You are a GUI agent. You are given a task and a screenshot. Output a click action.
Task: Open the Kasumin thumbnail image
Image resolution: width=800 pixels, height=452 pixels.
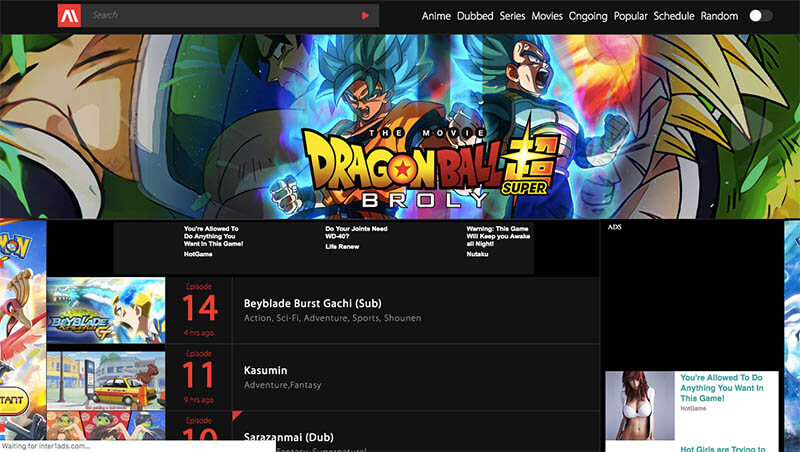pyautogui.click(x=106, y=380)
